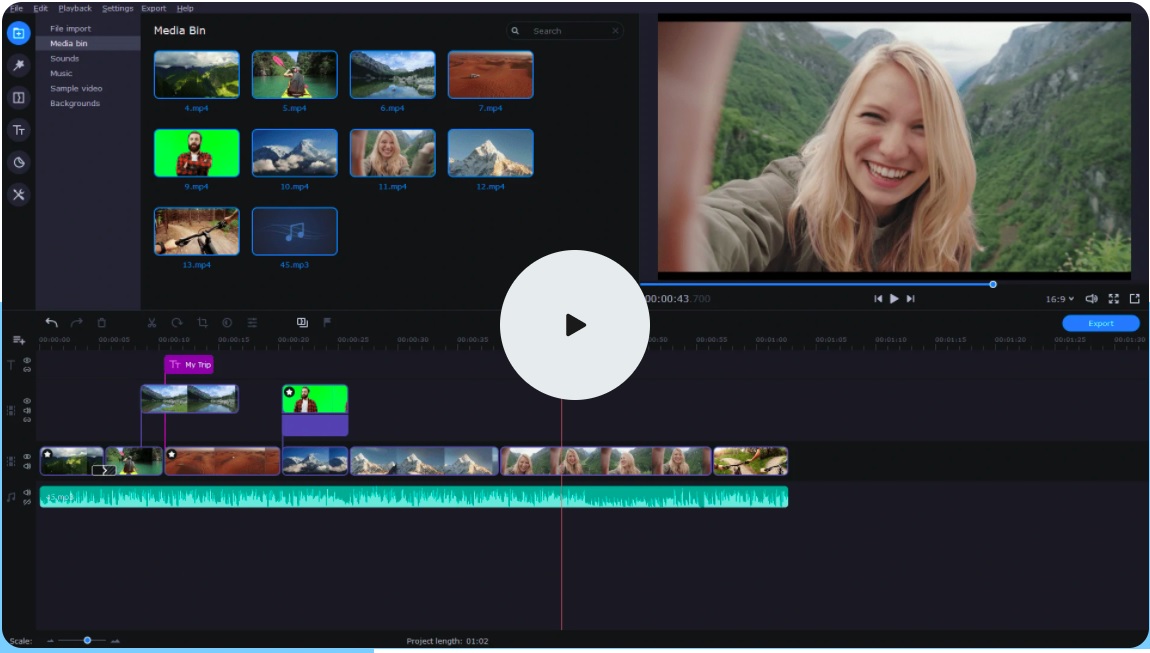Screen dimensions: 1150x653
Task: Add a marker with flag icon
Action: point(327,322)
